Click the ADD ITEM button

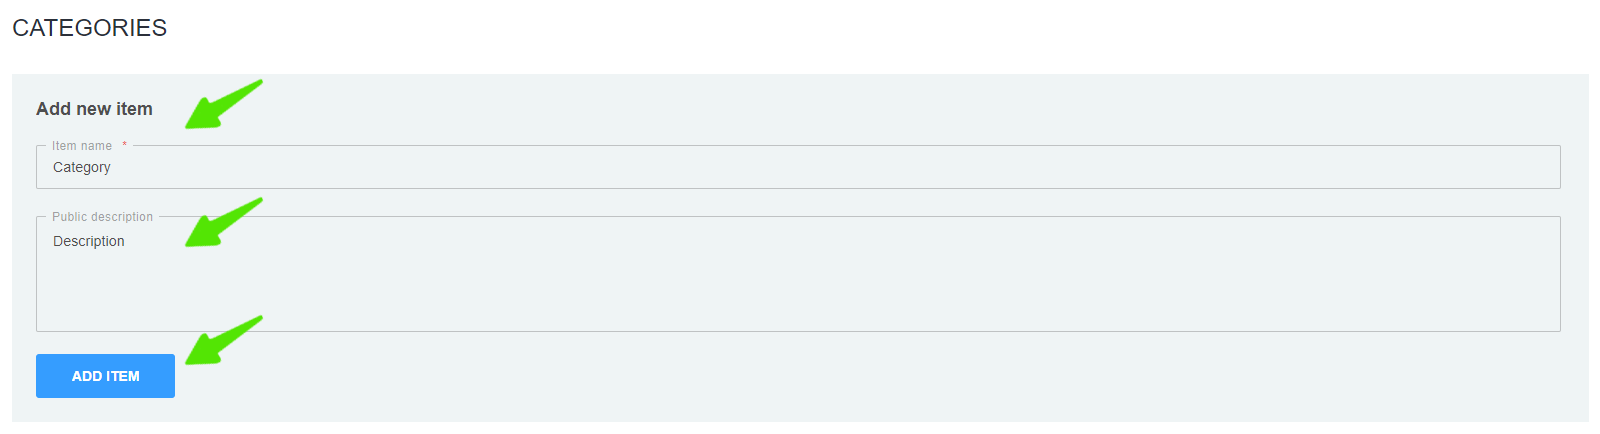(x=105, y=376)
